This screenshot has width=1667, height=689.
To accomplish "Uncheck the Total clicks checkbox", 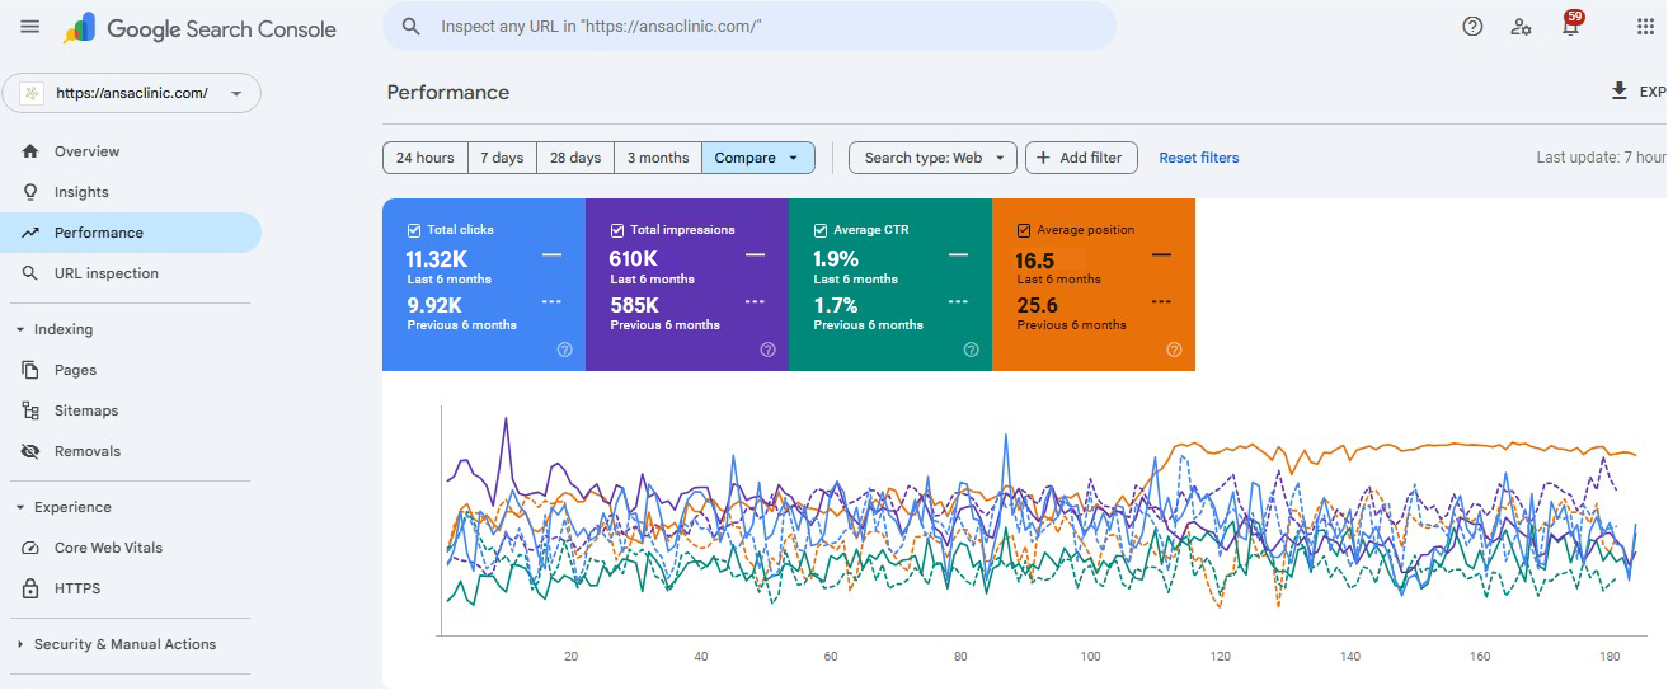I will [x=414, y=231].
